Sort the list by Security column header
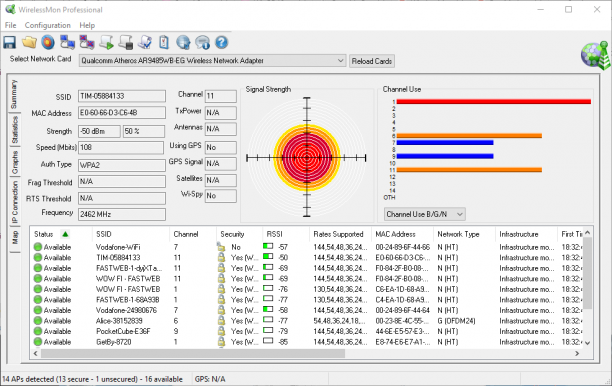 tap(239, 234)
